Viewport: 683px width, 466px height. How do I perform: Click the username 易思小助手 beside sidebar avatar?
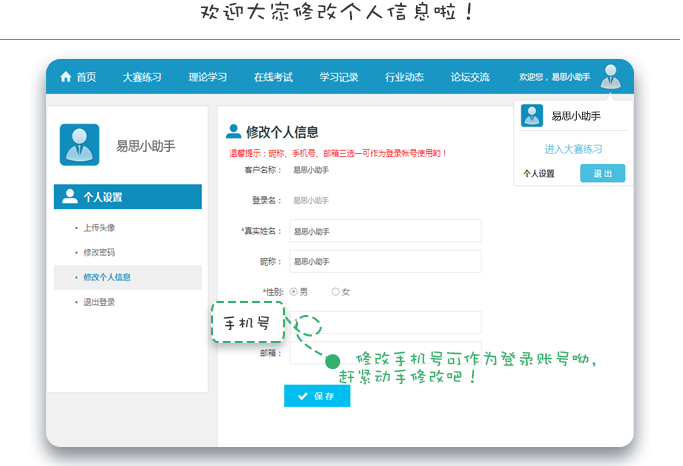tap(145, 146)
